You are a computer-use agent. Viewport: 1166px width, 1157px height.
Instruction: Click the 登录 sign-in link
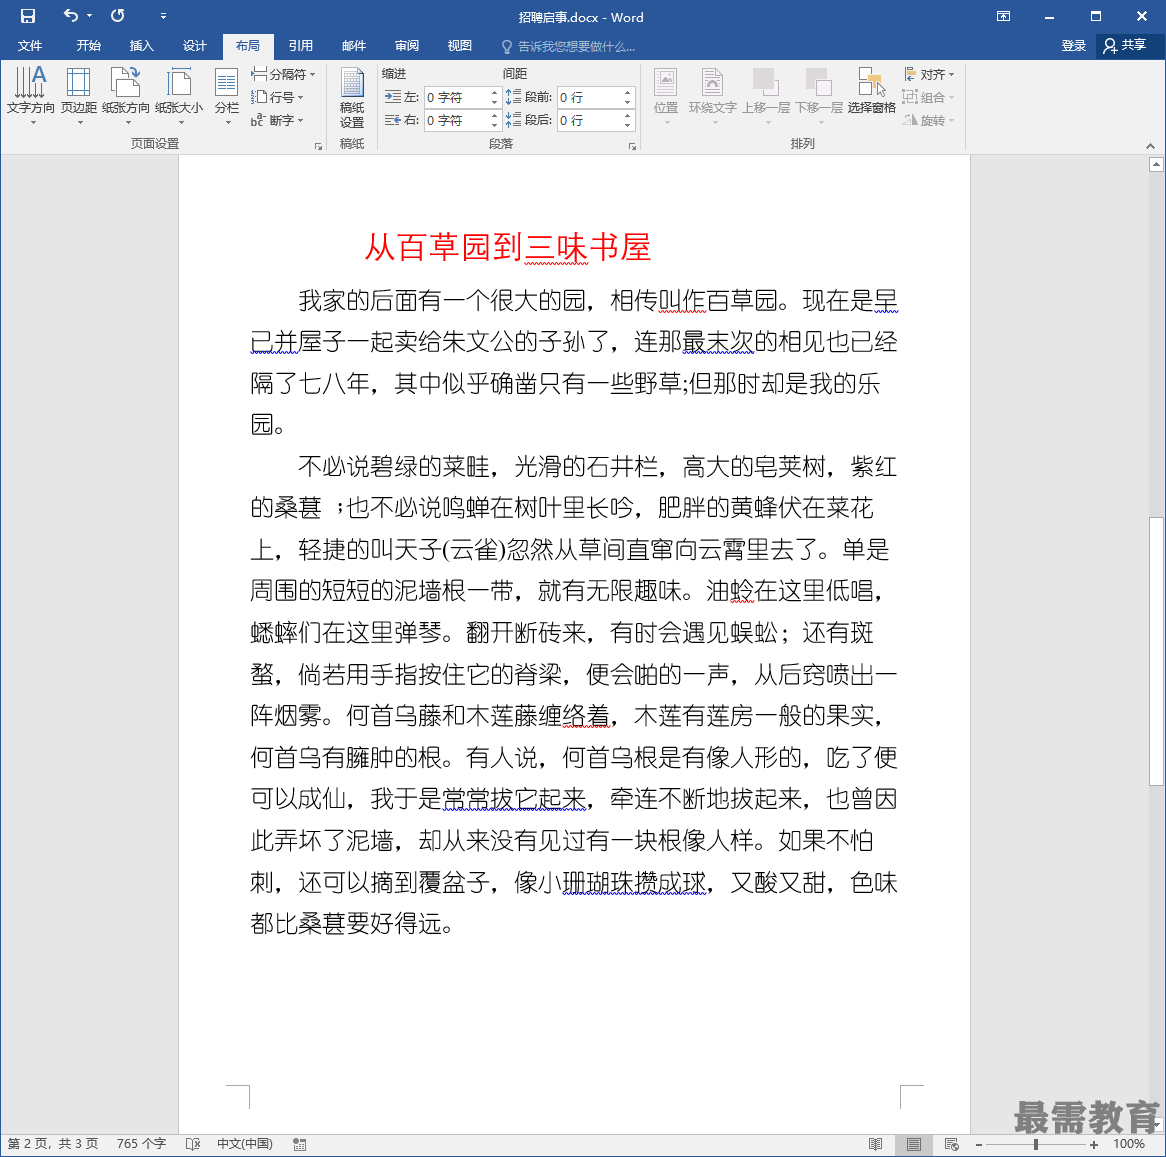pos(1073,45)
